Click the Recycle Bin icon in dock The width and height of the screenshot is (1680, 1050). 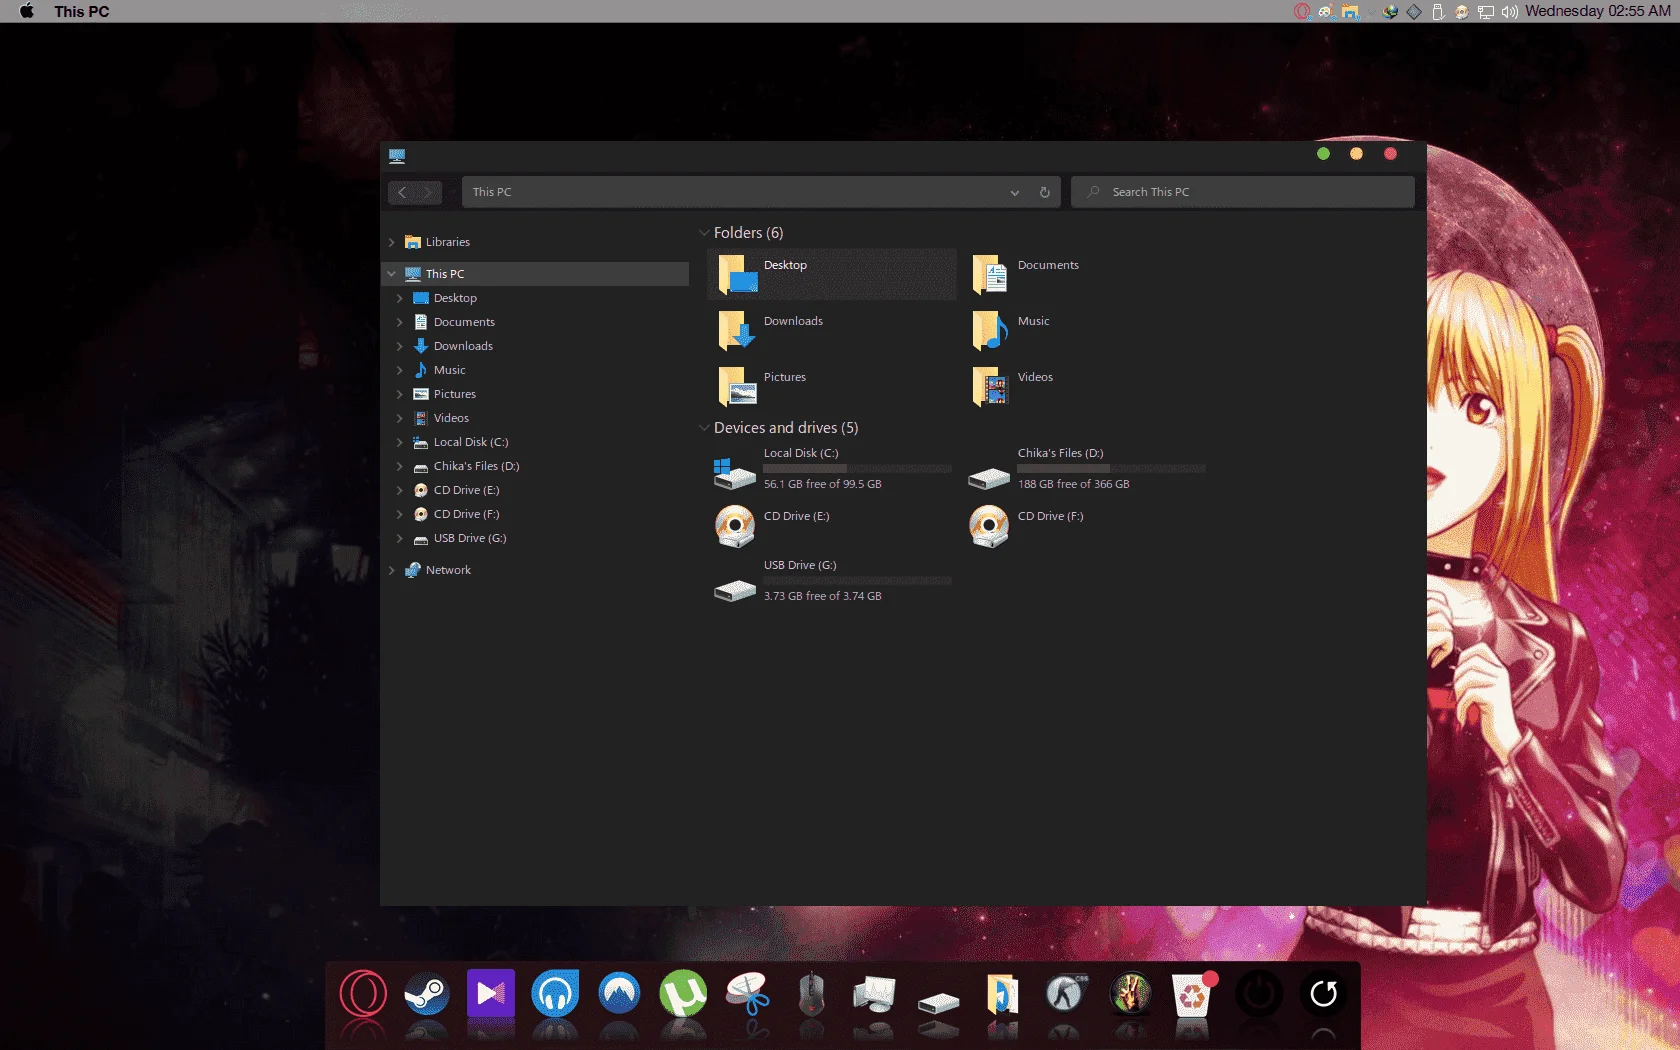tap(1194, 994)
